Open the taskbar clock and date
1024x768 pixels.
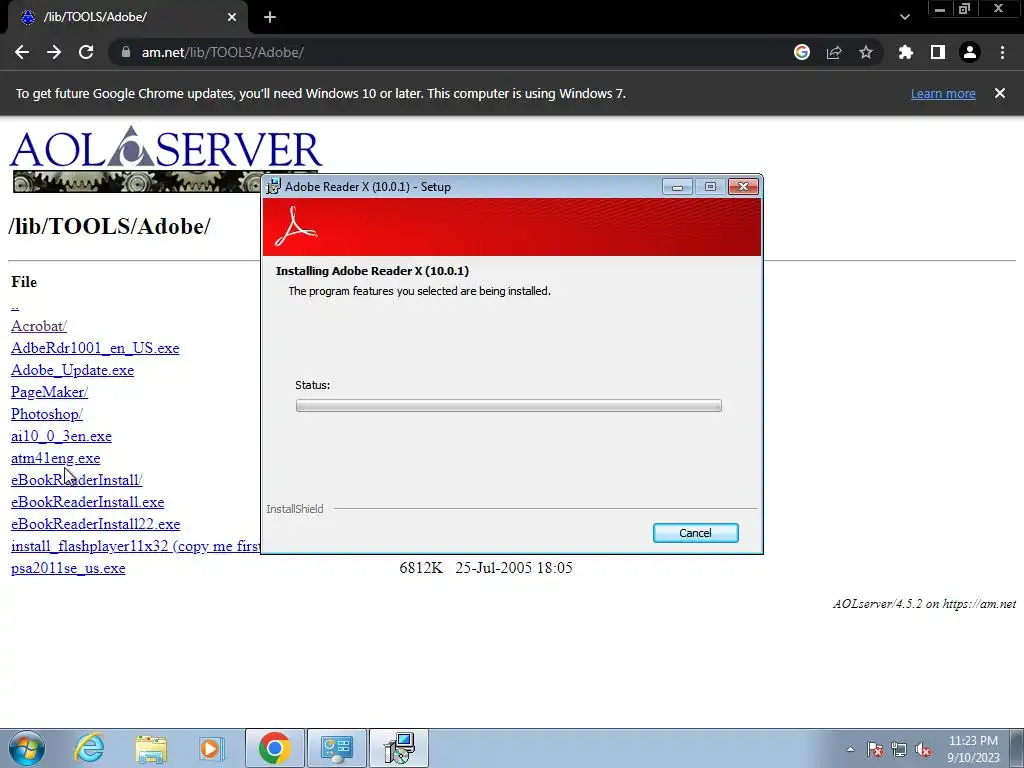(973, 749)
